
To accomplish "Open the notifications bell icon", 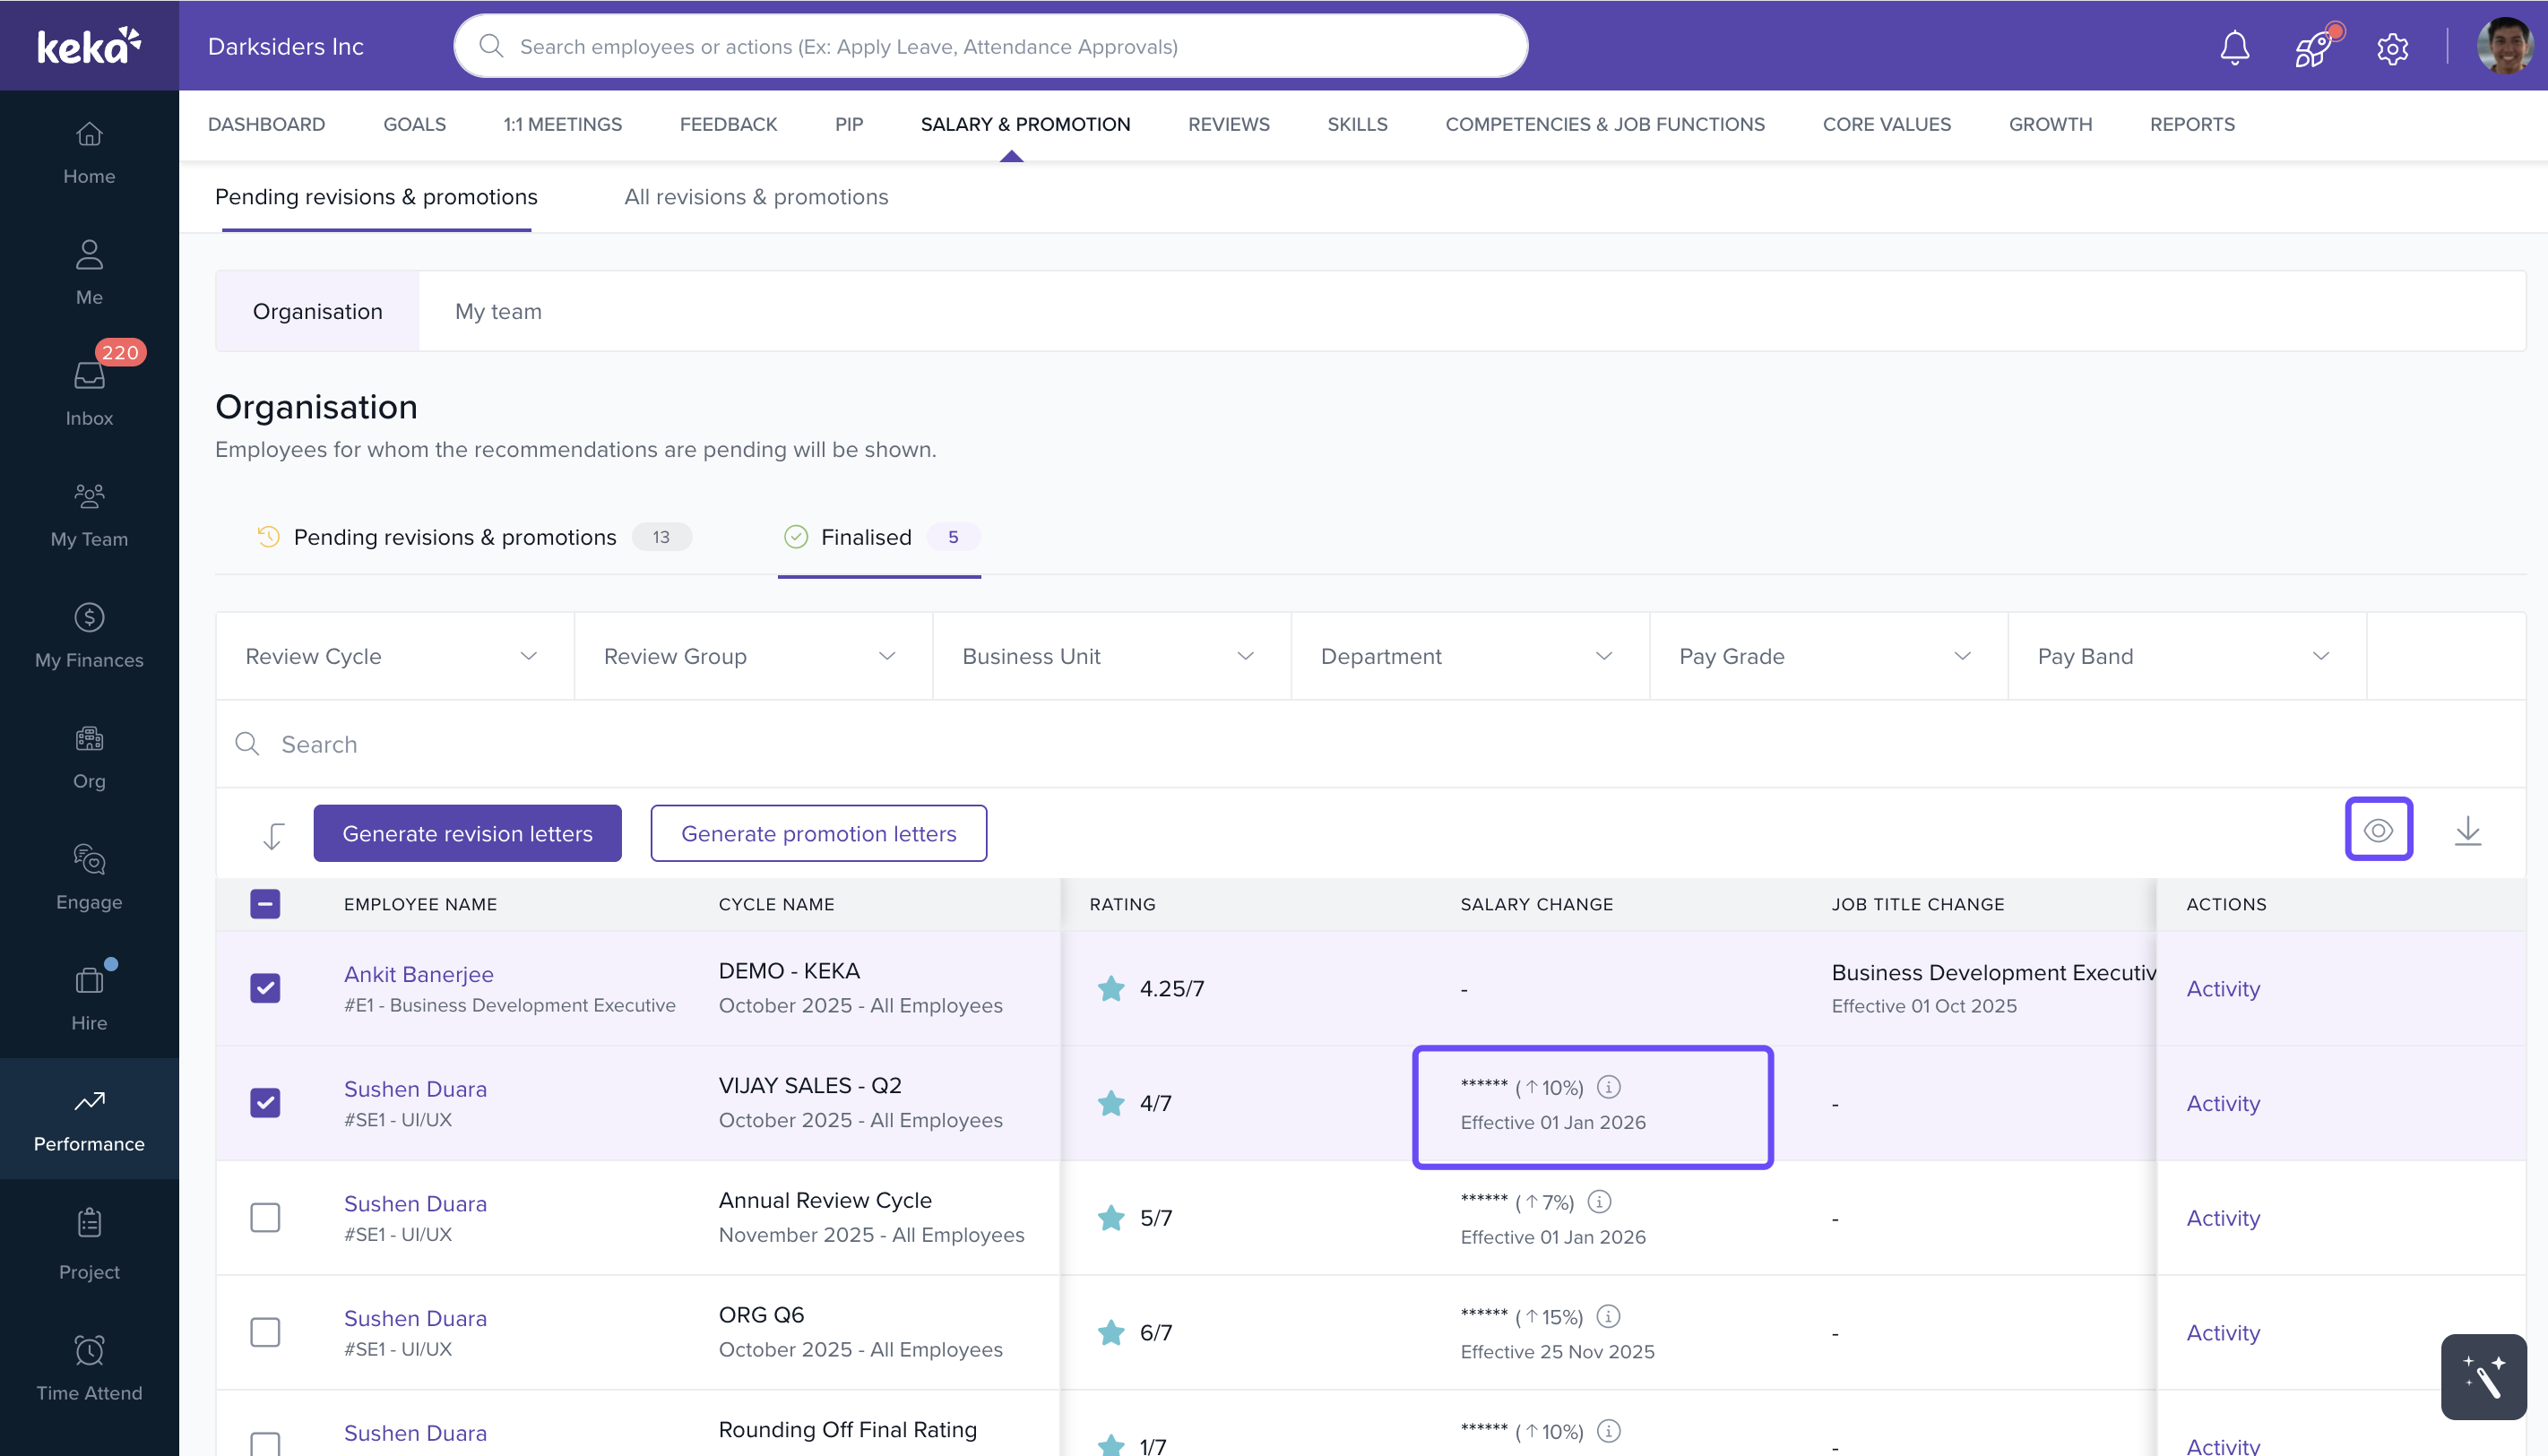I will coord(2234,47).
